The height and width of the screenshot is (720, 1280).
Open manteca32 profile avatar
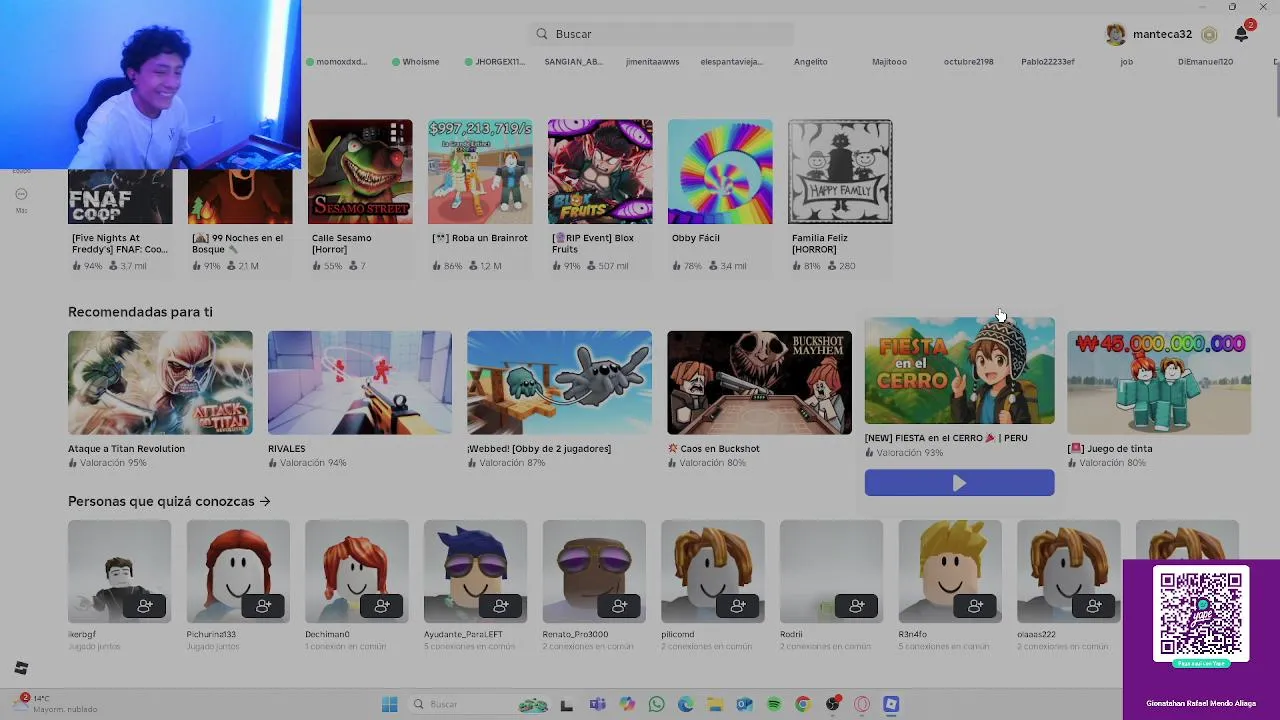coord(1115,34)
